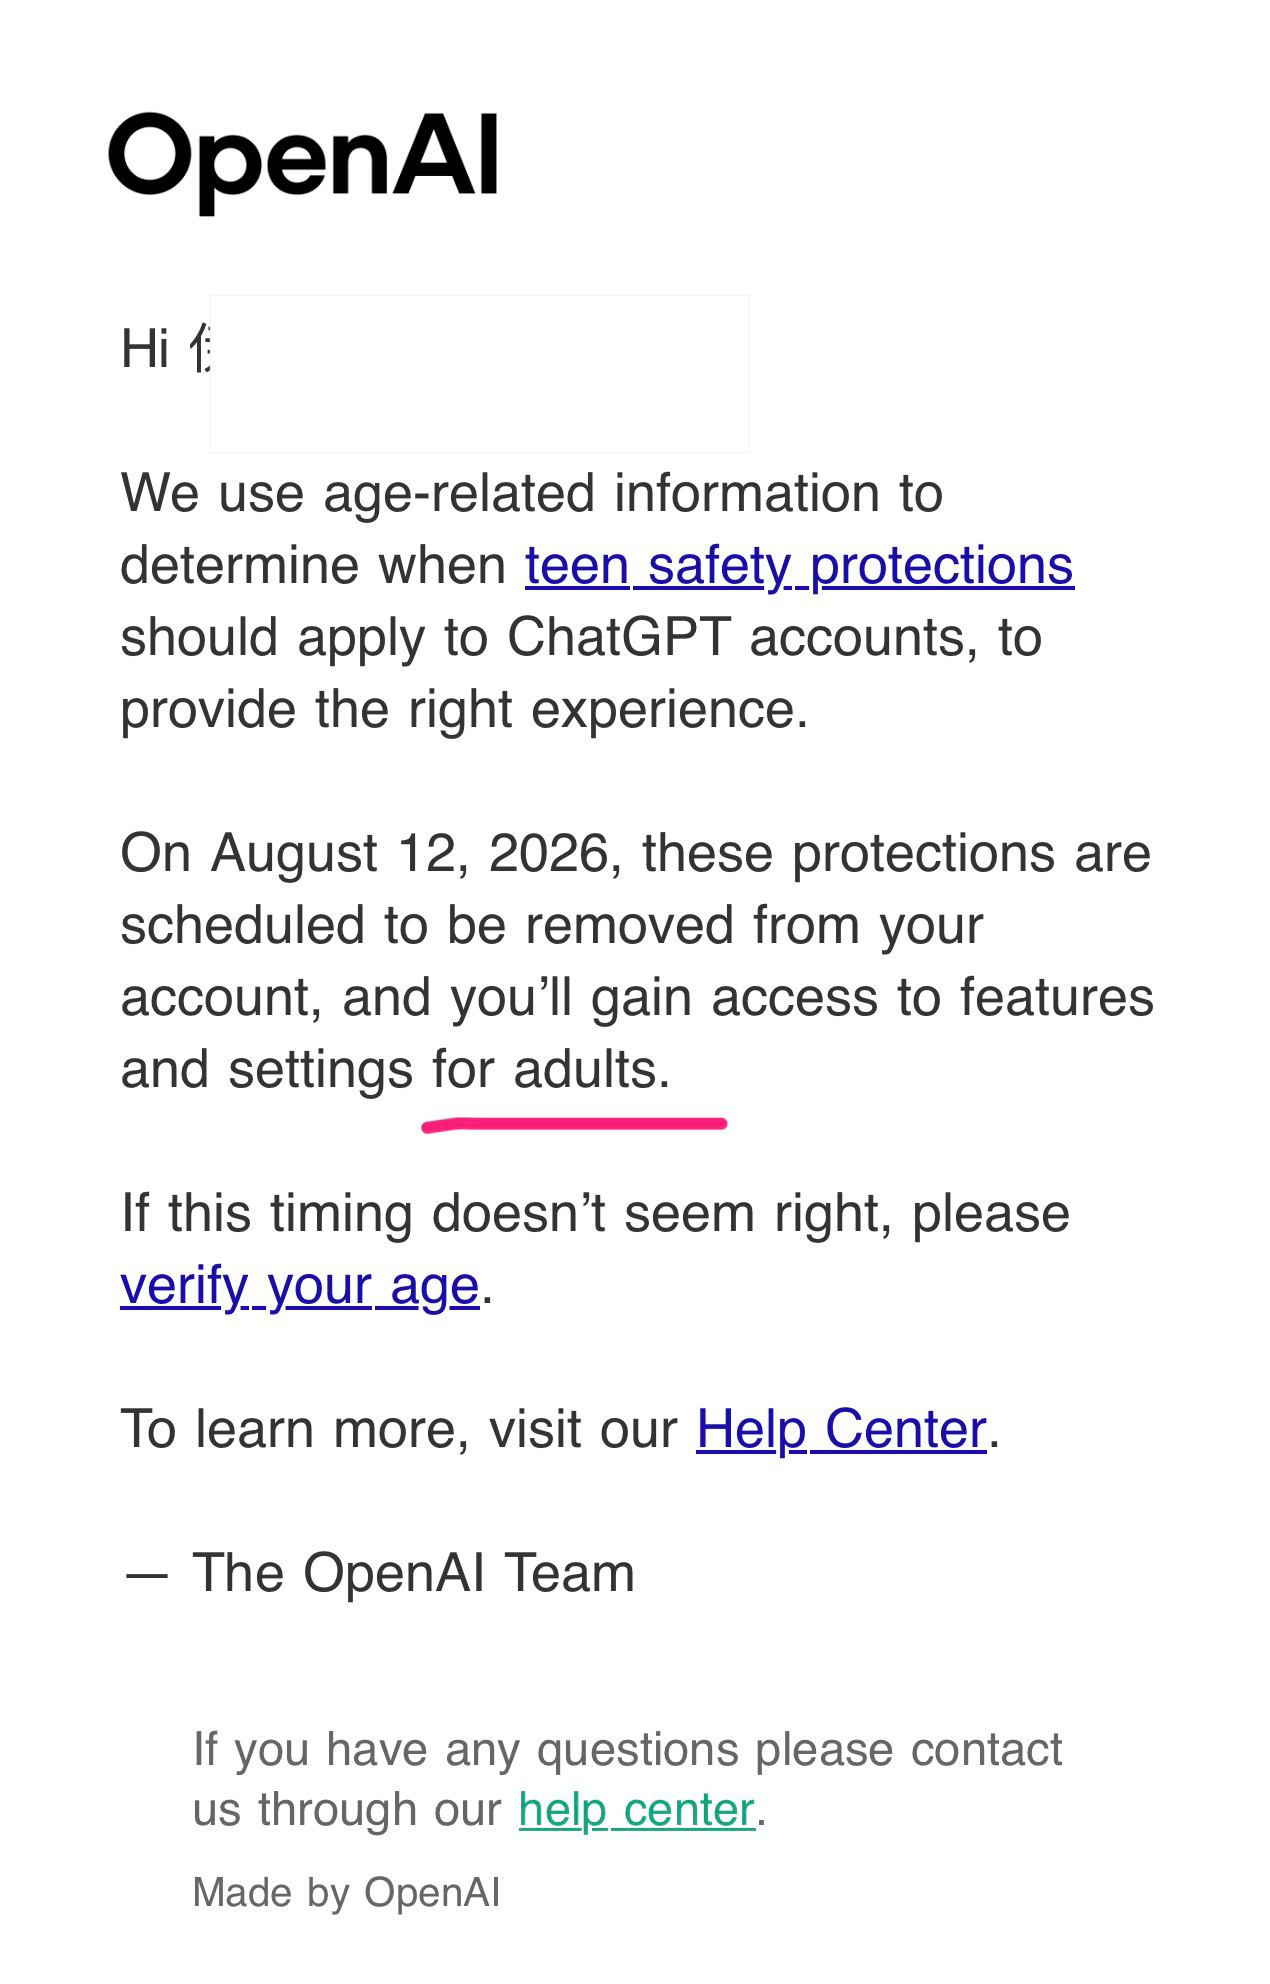Viewport: 1270px width, 1984px height.
Task: Click the Hi greeting word
Action: 145,349
